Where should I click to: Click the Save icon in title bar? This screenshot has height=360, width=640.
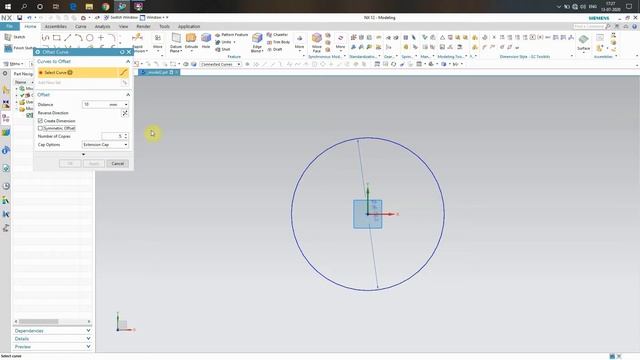coord(19,18)
